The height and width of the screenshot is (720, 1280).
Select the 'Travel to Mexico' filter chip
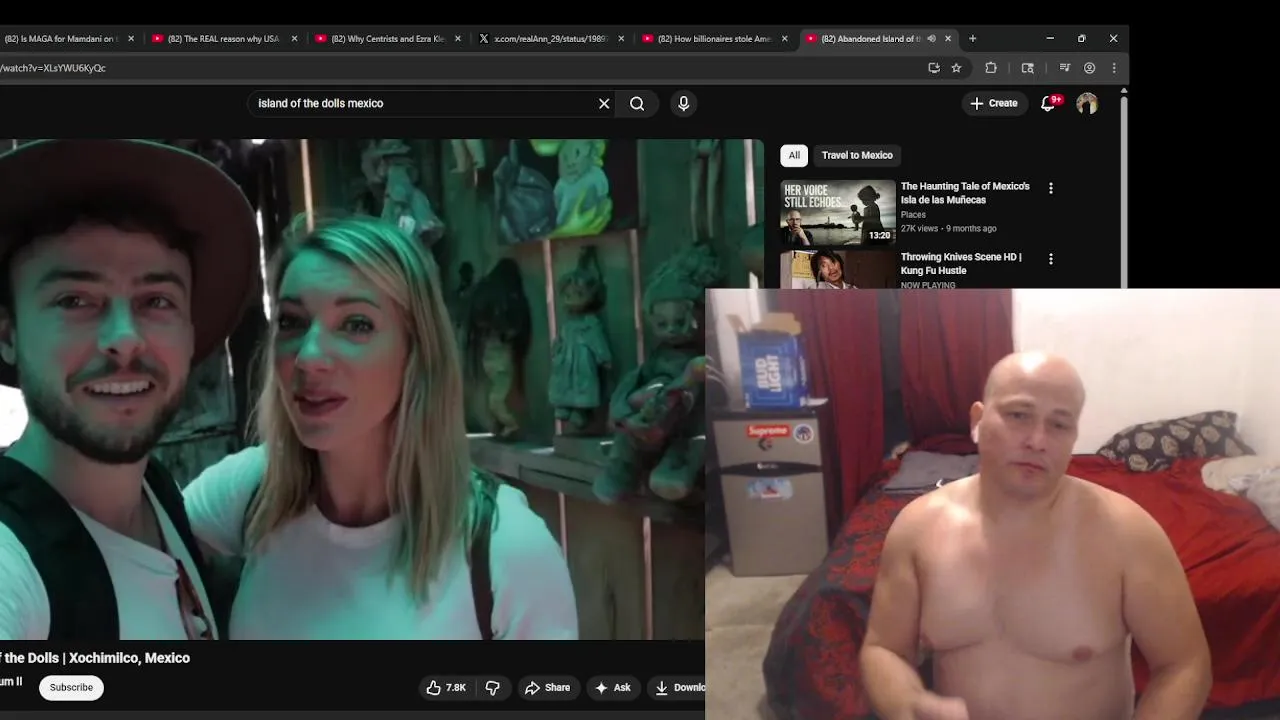[x=857, y=155]
